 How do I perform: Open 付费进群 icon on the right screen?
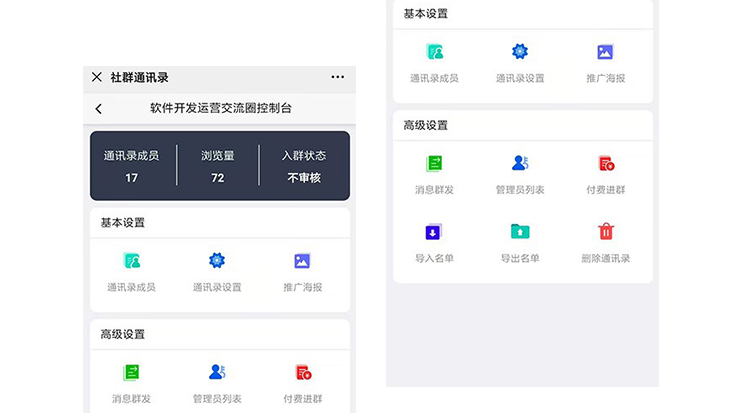[x=606, y=163]
